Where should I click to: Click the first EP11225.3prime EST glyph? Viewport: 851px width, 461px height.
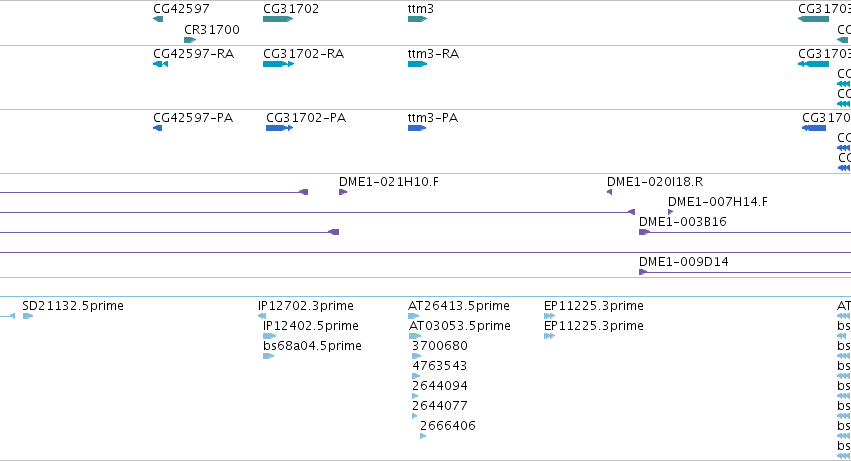[x=549, y=316]
